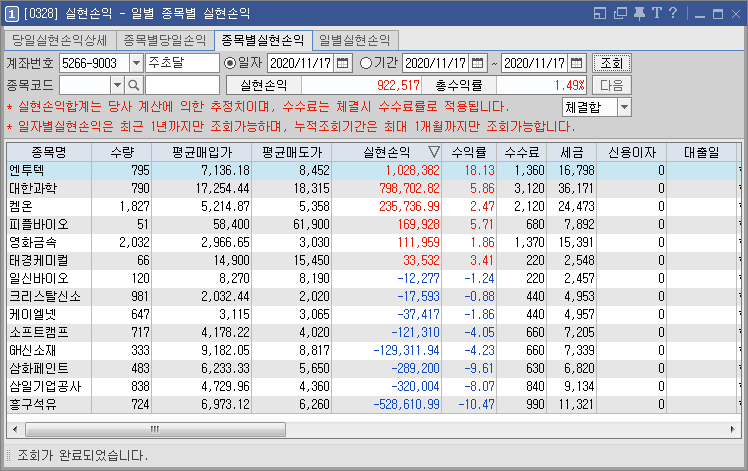The image size is (748, 471).
Task: Select the 종목별실현손익 tab
Action: (263, 40)
